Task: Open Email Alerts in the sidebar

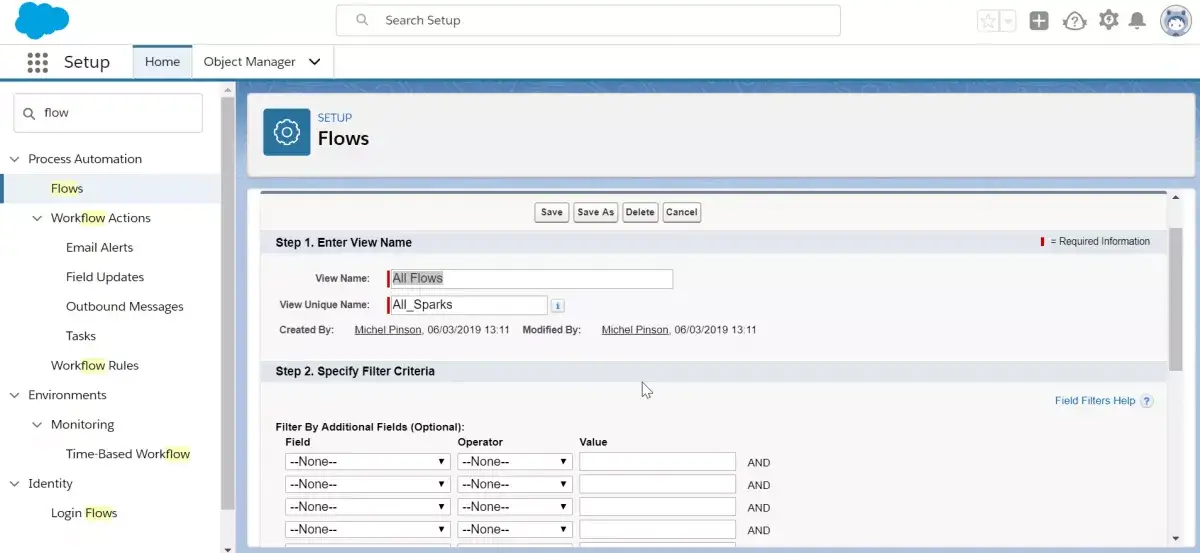Action: click(x=99, y=247)
